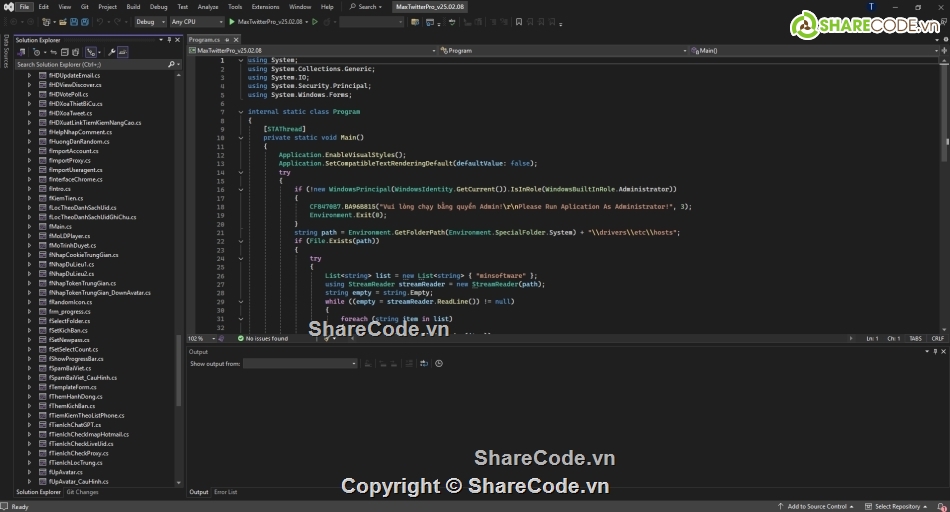Pin the Program.cs tab
Viewport: 950px width, 512px height.
click(x=227, y=40)
